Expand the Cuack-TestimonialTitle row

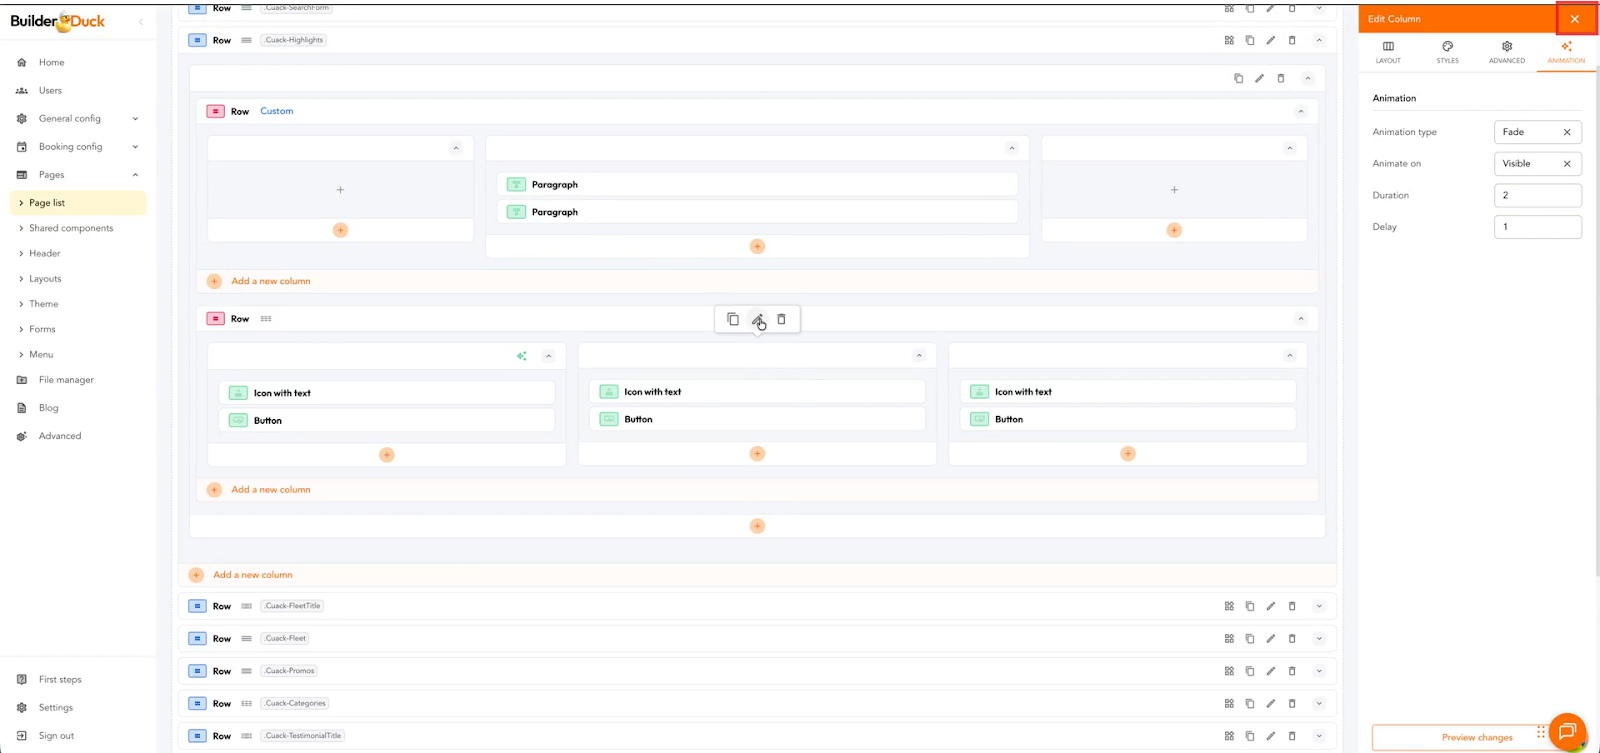(1319, 736)
